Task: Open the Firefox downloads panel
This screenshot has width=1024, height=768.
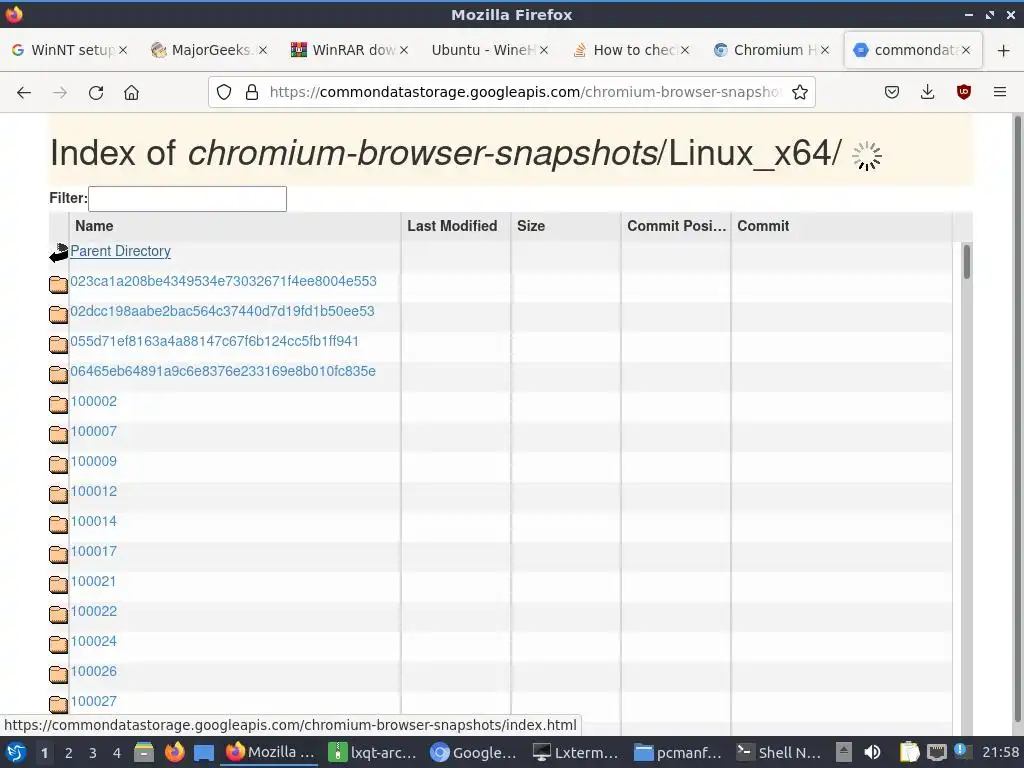Action: (x=927, y=92)
